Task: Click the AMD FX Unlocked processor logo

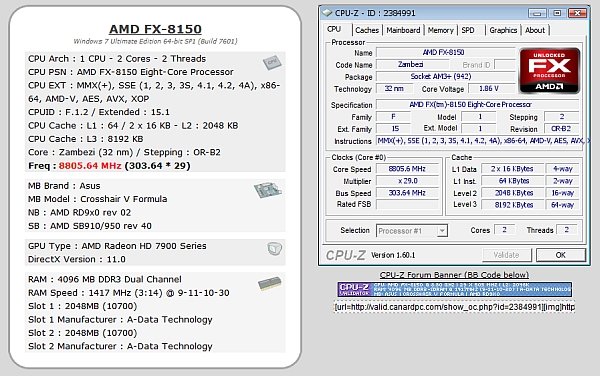Action: (x=549, y=70)
